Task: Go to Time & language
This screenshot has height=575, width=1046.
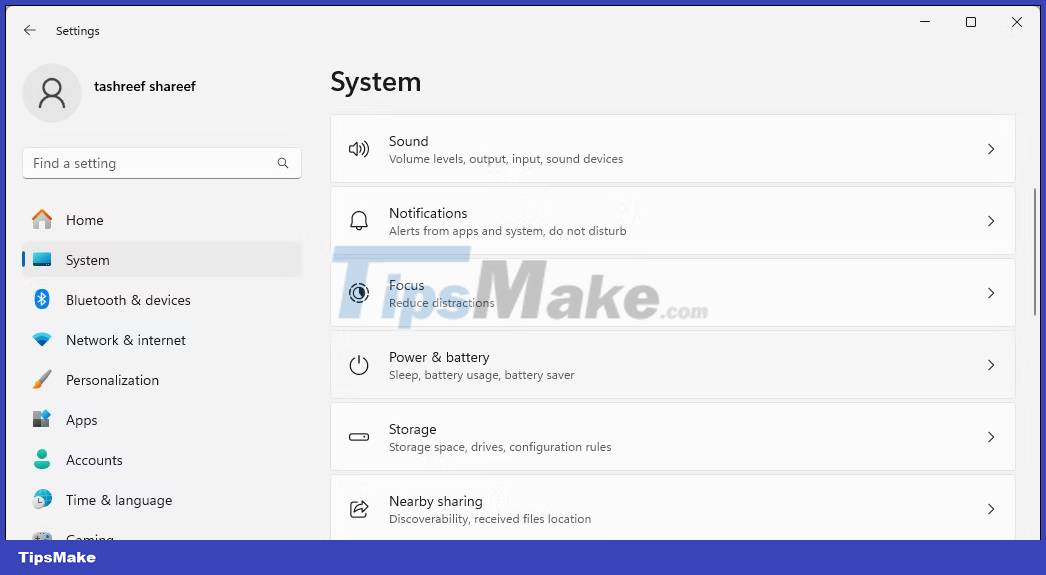Action: [x=162, y=500]
